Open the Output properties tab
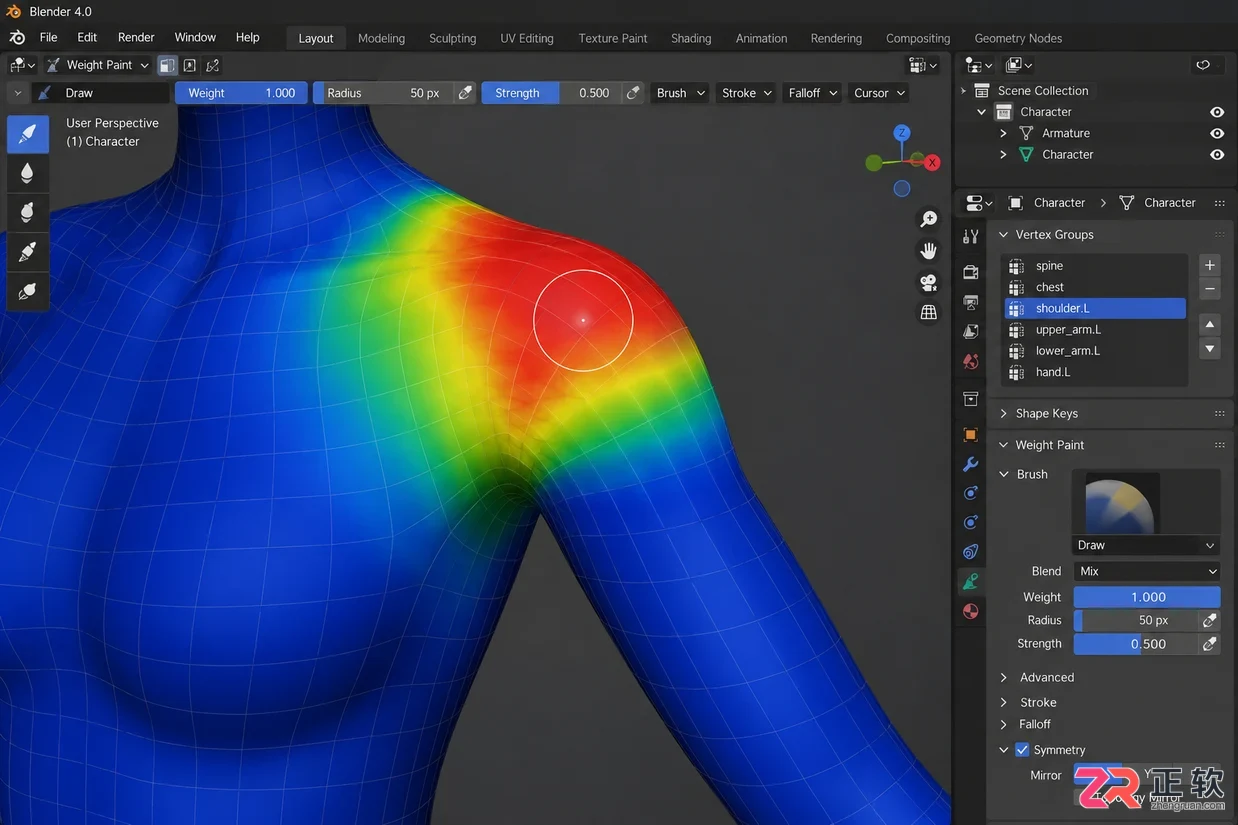1238x825 pixels. click(x=970, y=302)
